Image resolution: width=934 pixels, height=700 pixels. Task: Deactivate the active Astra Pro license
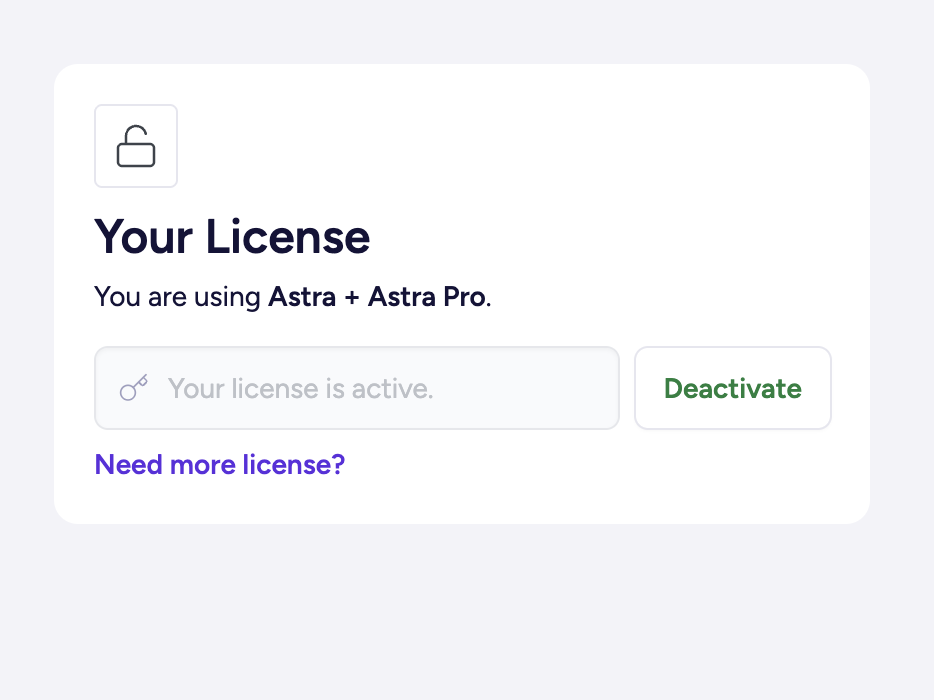[x=733, y=388]
